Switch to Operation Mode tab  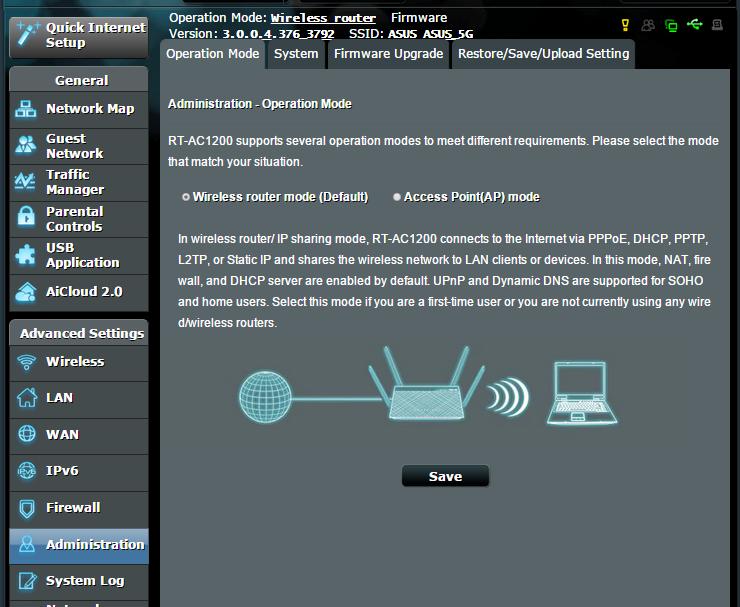point(212,54)
